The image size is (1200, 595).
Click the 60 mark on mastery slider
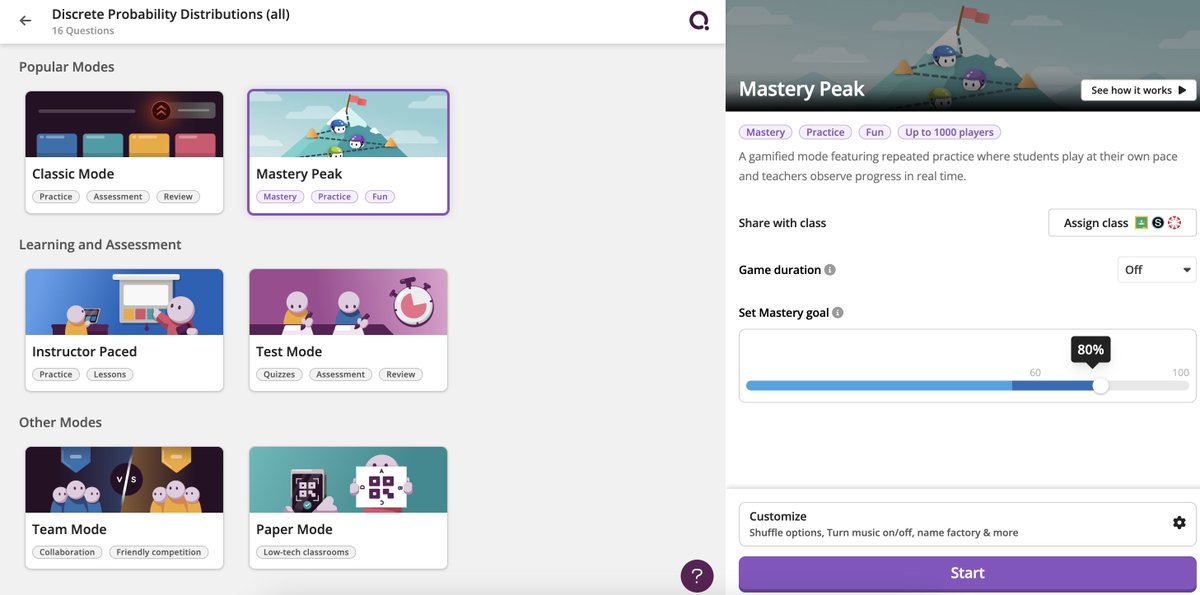[x=1035, y=373]
